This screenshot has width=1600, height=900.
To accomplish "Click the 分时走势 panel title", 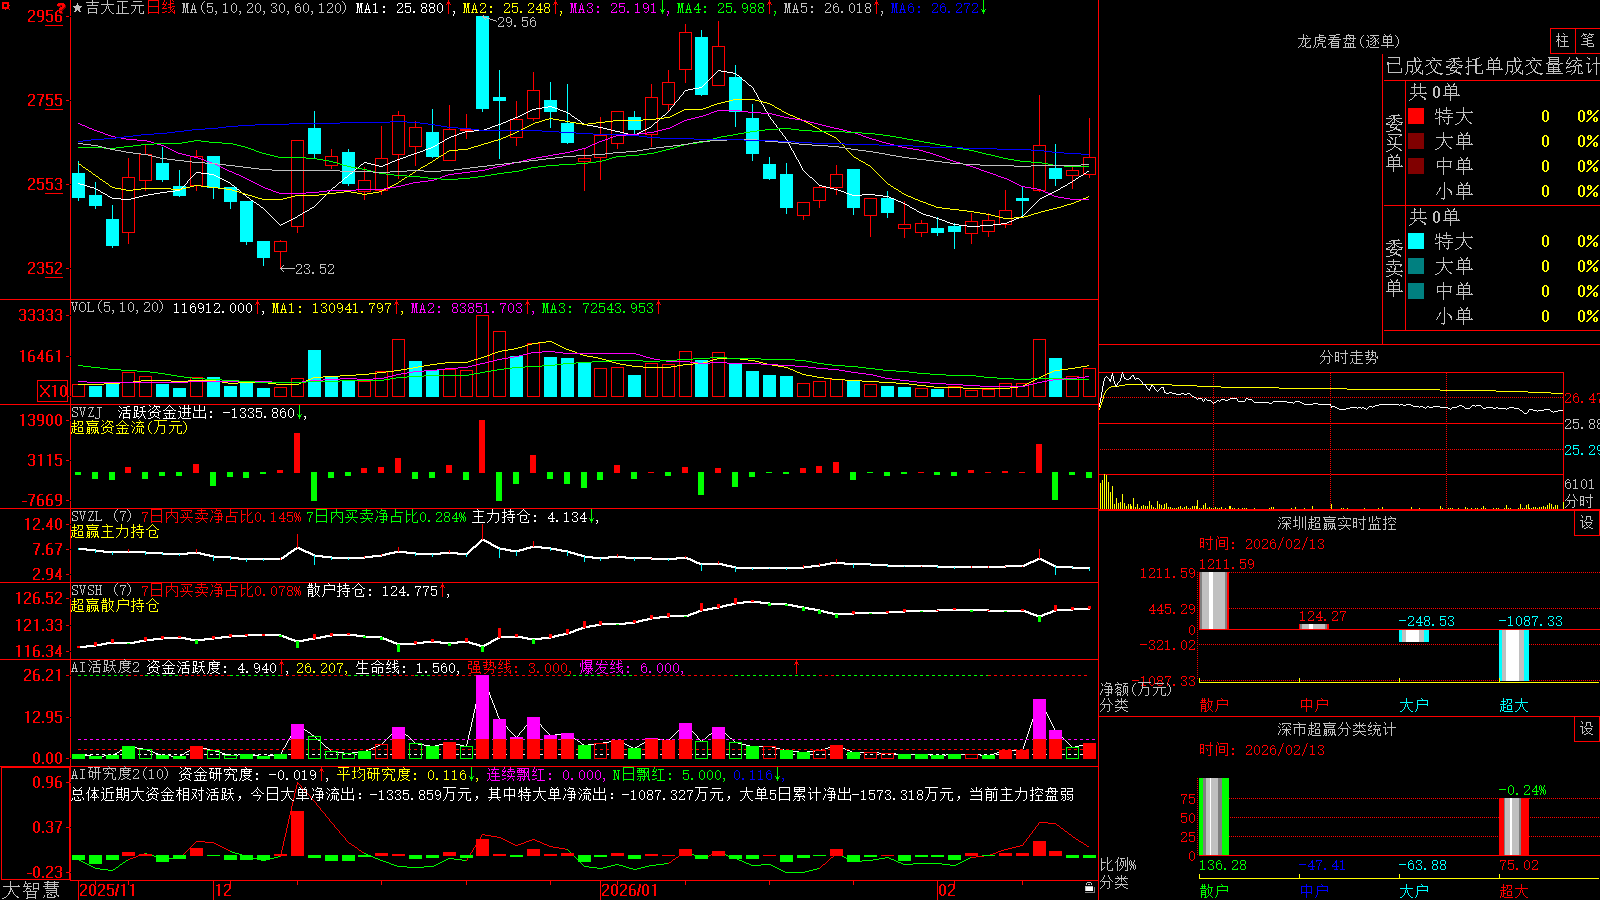I will click(1349, 357).
